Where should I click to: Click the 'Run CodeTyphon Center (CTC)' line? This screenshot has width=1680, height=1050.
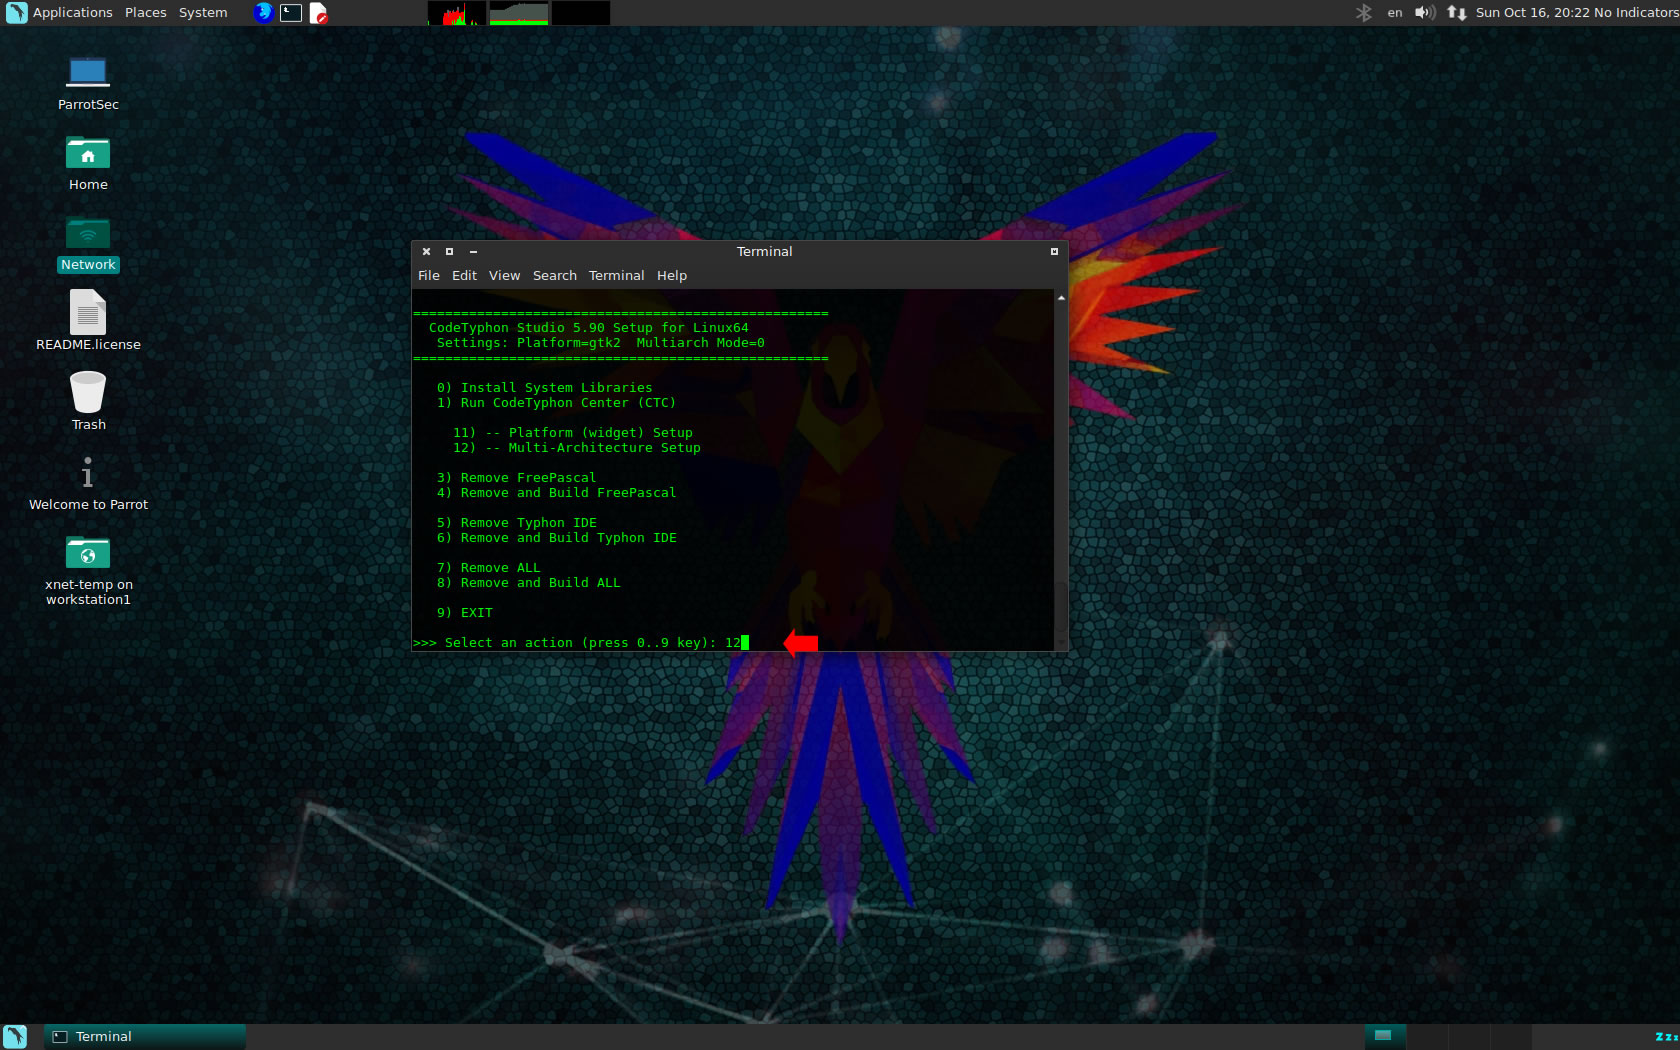pyautogui.click(x=556, y=403)
